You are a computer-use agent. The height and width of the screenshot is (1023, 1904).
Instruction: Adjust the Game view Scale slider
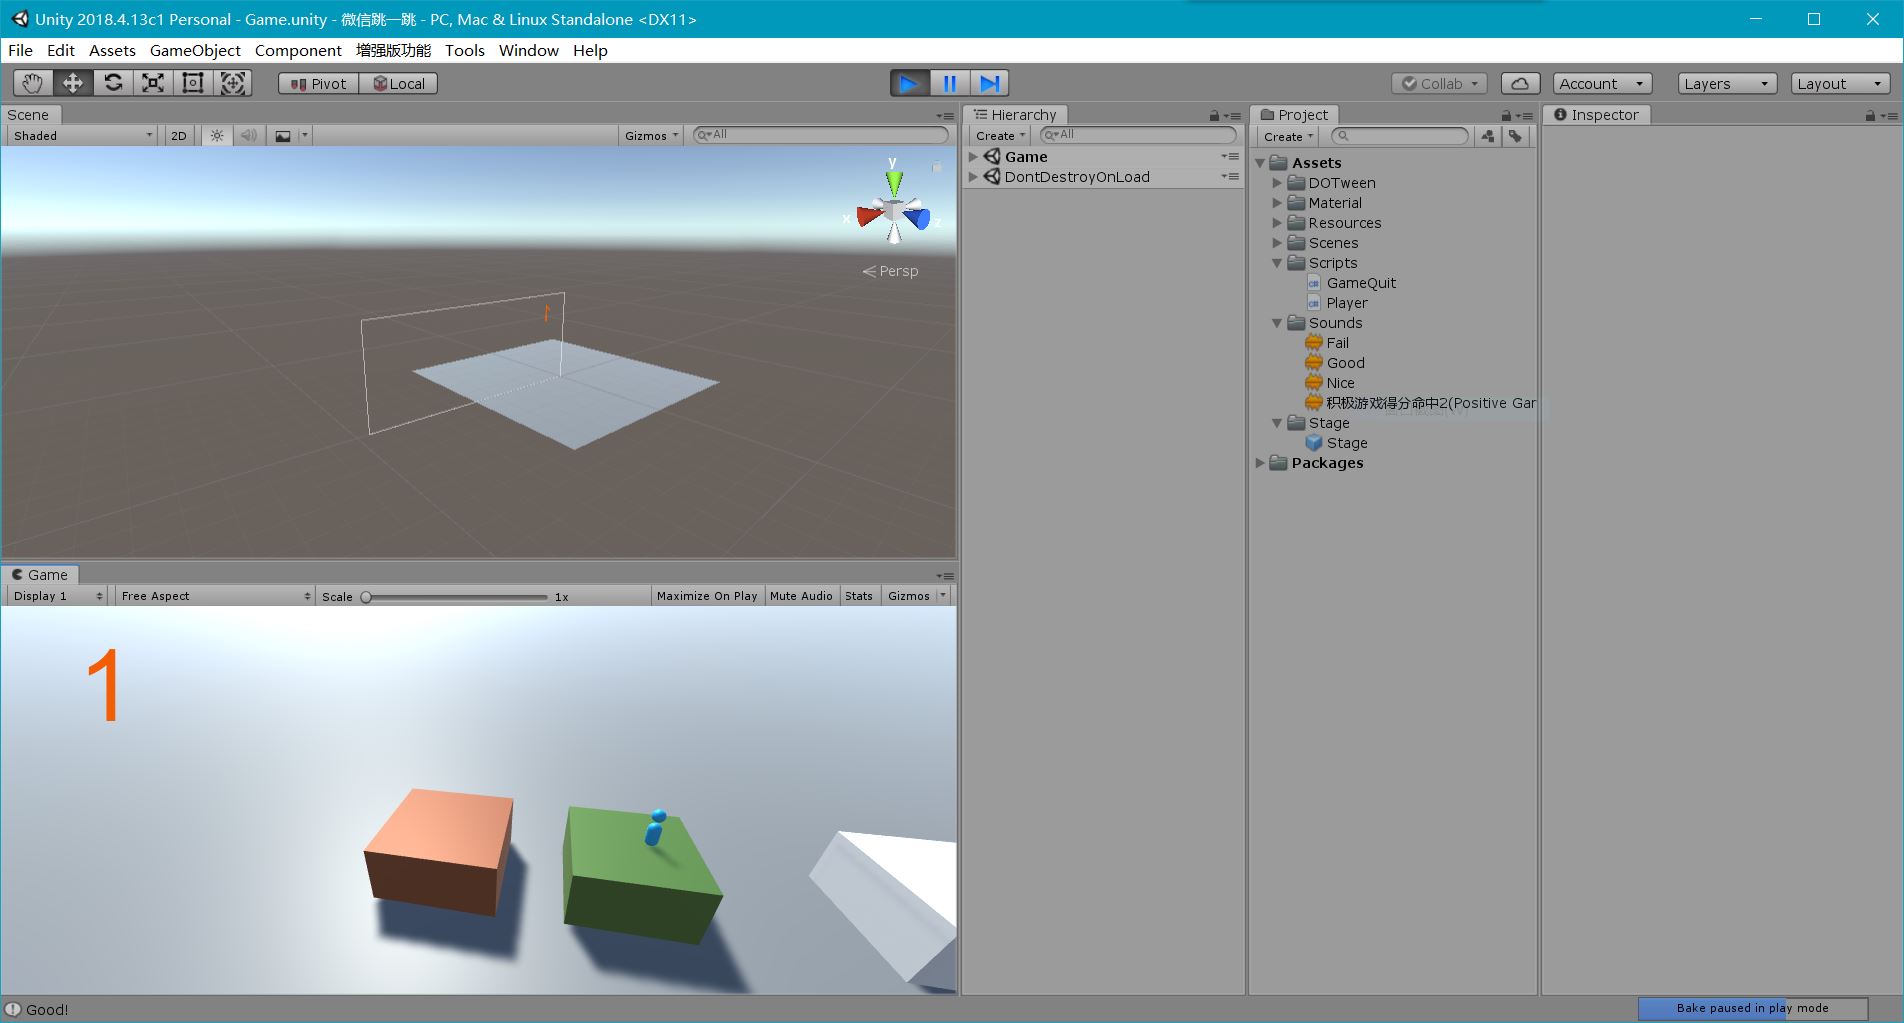click(x=456, y=597)
